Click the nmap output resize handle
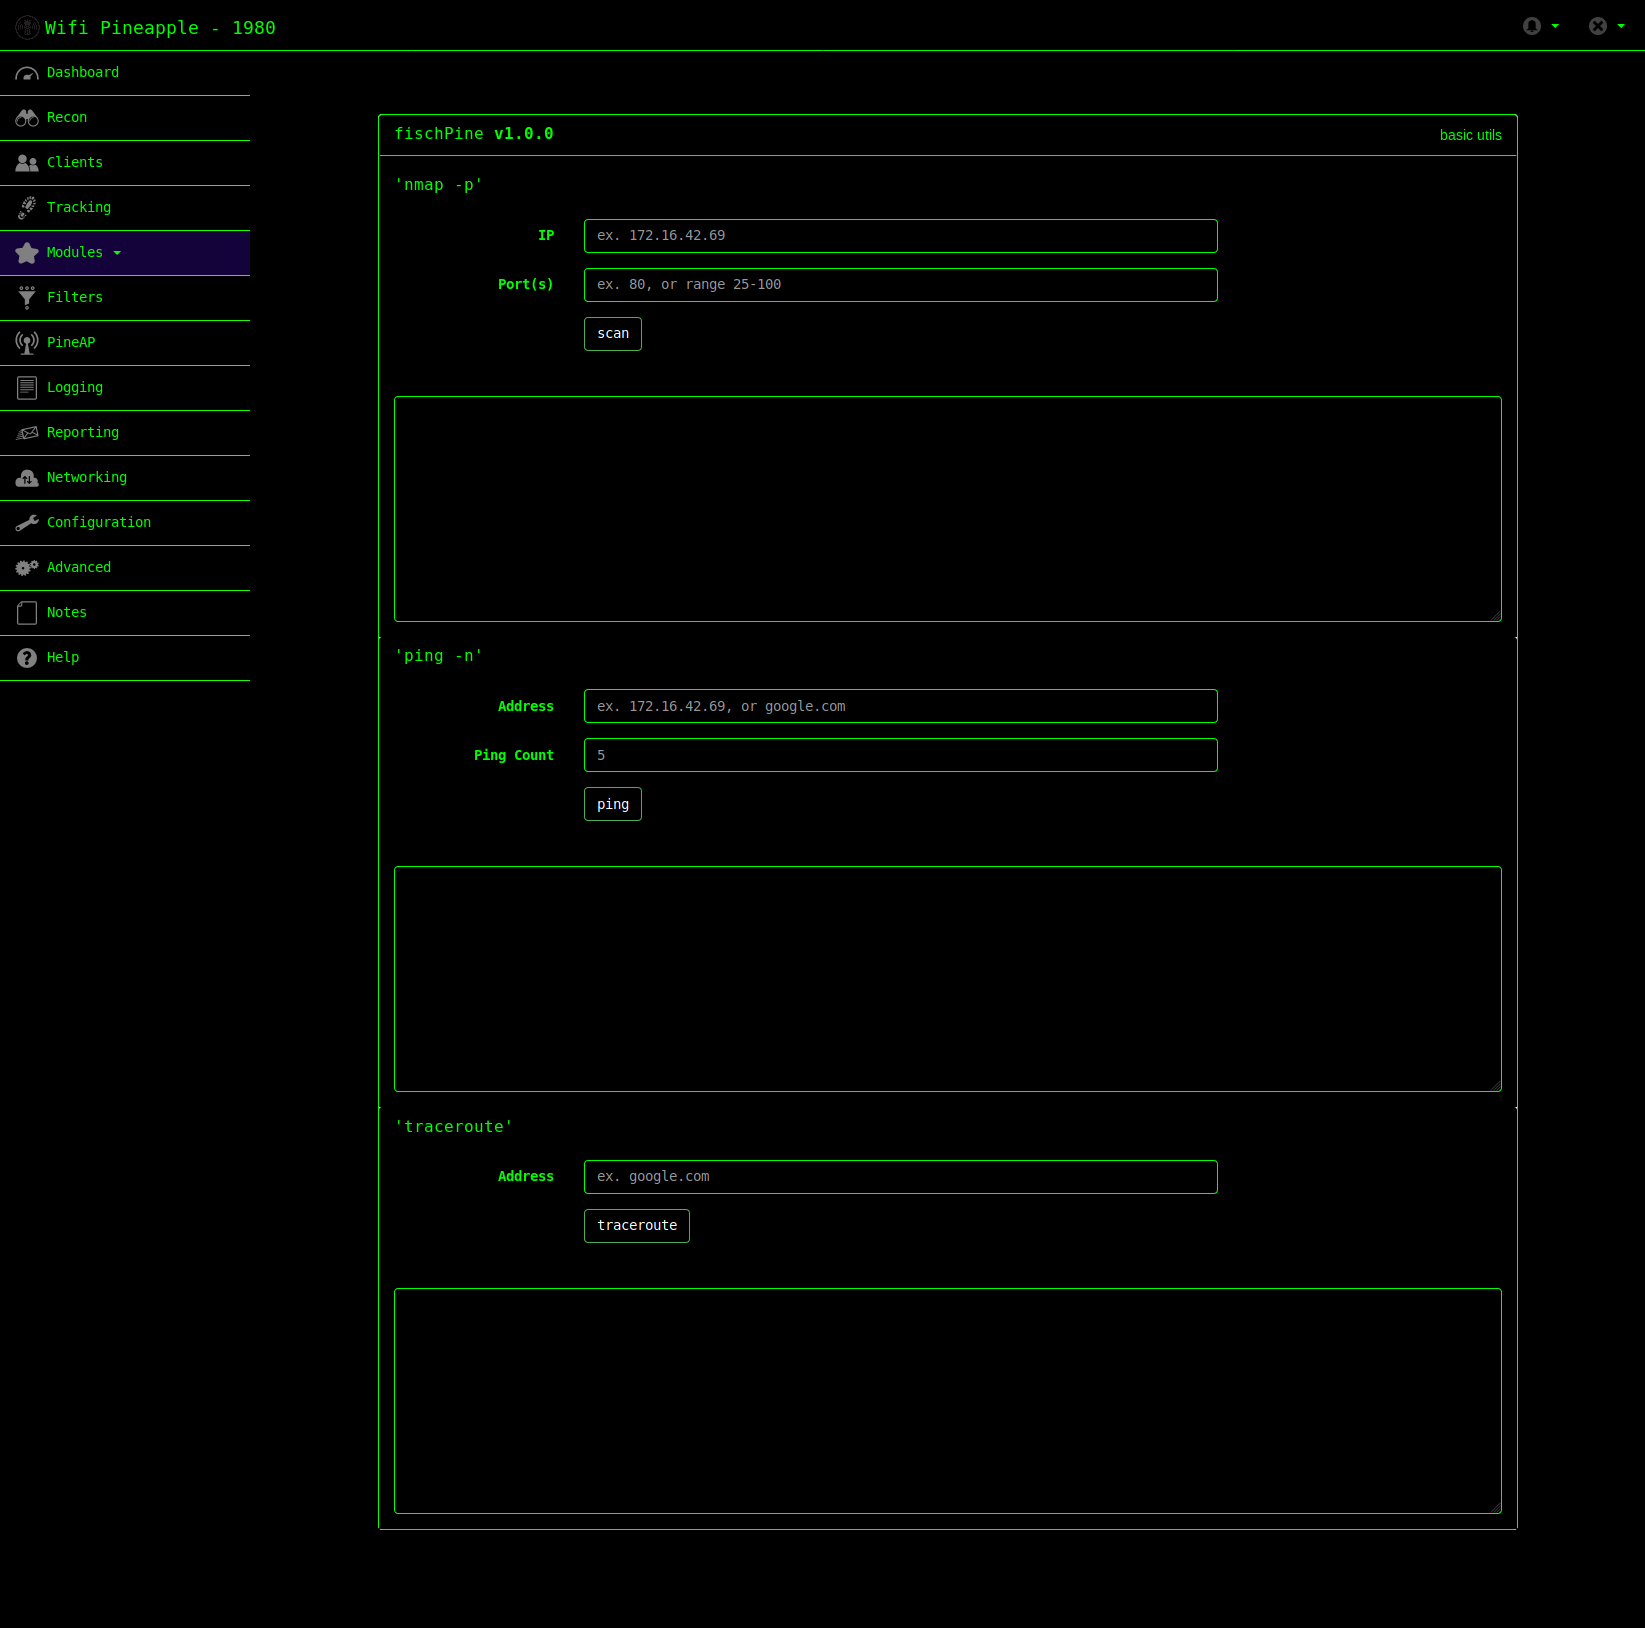Image resolution: width=1645 pixels, height=1628 pixels. point(1495,615)
